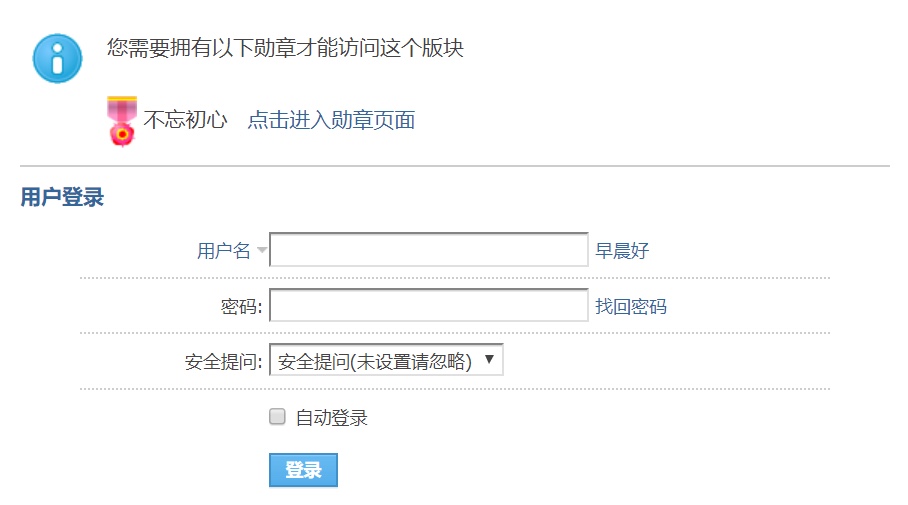The image size is (908, 505).
Task: Focus the username input field
Action: click(429, 250)
